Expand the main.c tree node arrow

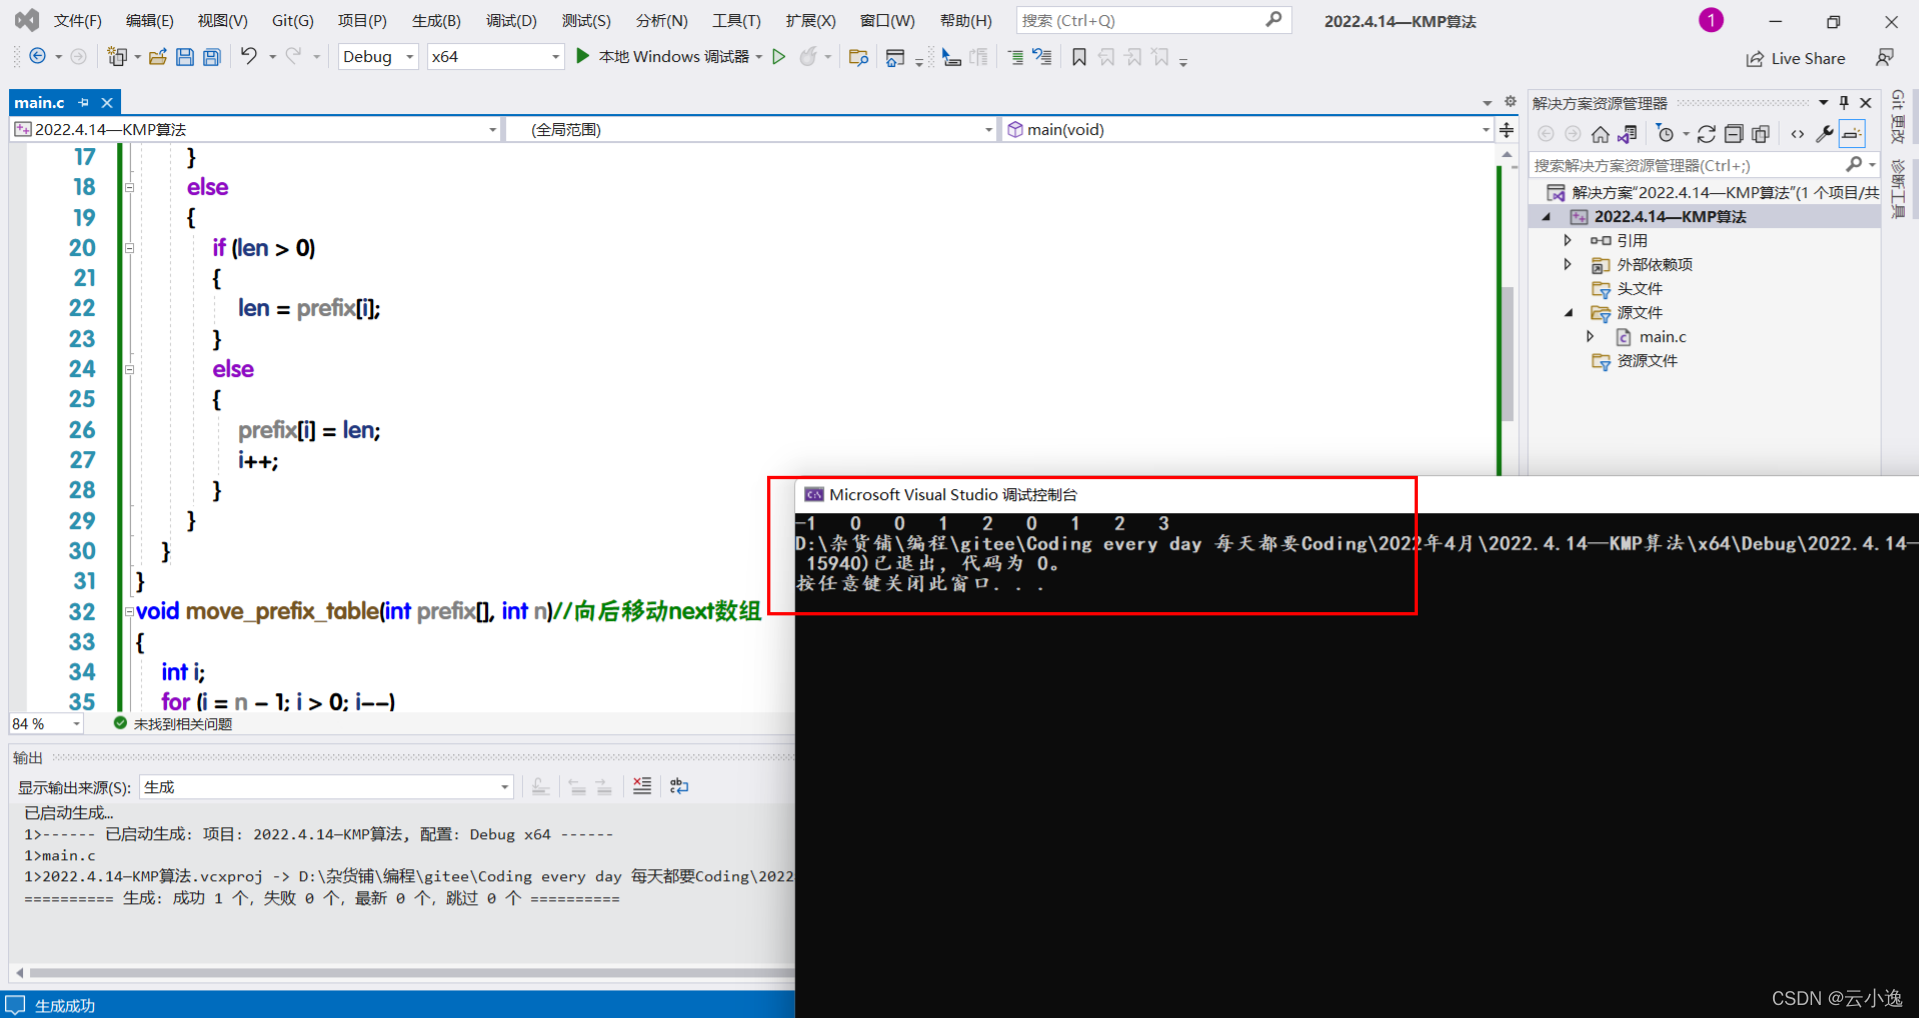point(1590,337)
